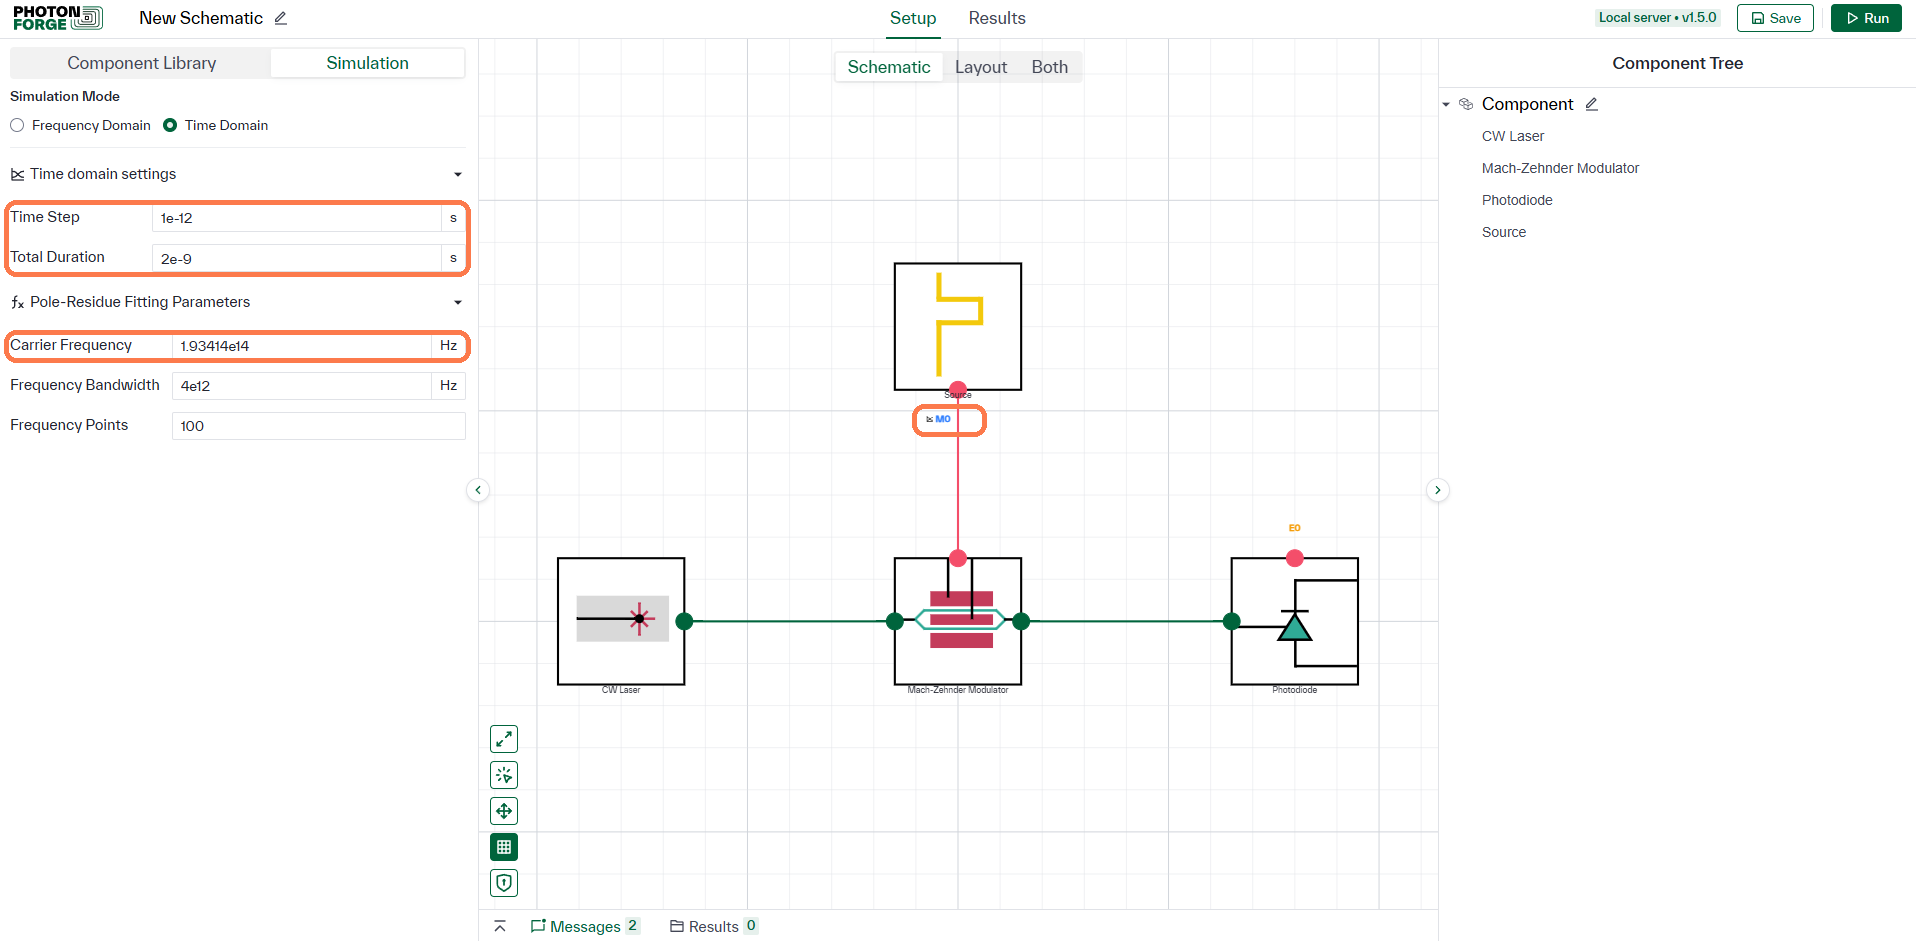Image resolution: width=1916 pixels, height=941 pixels.
Task: Select the Source block on canvas
Action: pyautogui.click(x=958, y=327)
